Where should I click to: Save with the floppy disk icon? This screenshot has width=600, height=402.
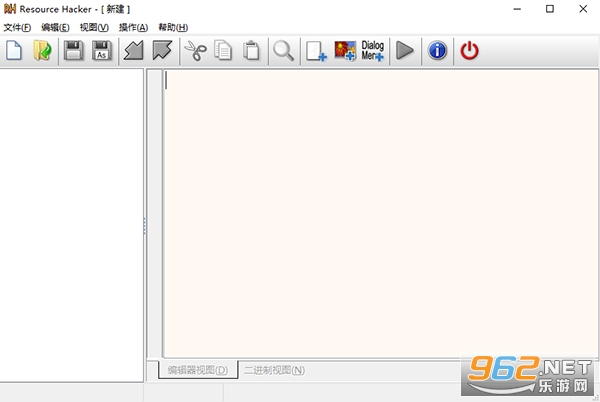point(73,50)
